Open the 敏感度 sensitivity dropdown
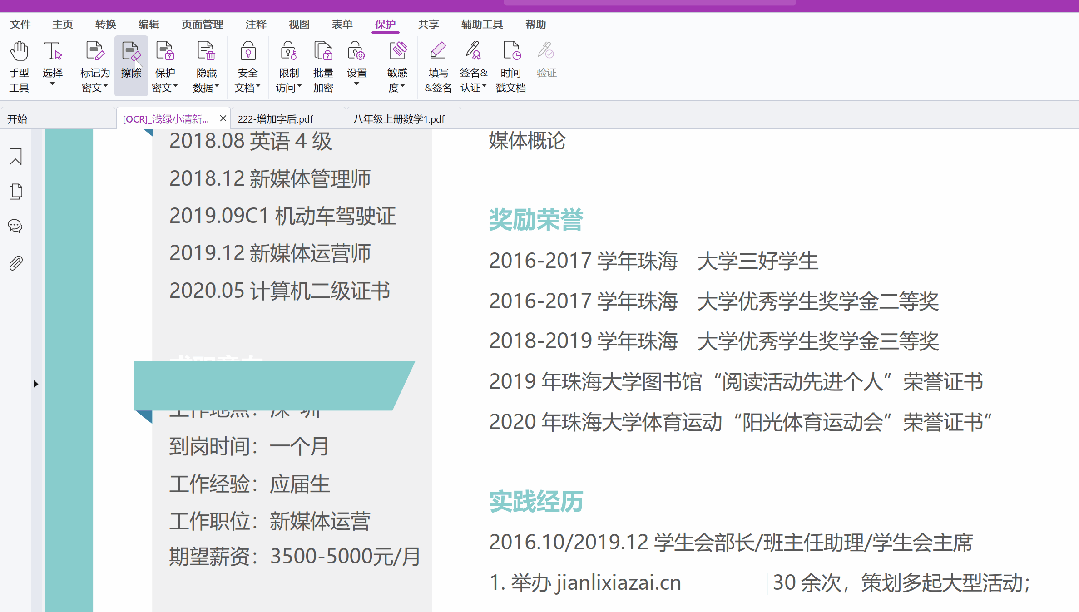The height and width of the screenshot is (612, 1079). pos(397,87)
